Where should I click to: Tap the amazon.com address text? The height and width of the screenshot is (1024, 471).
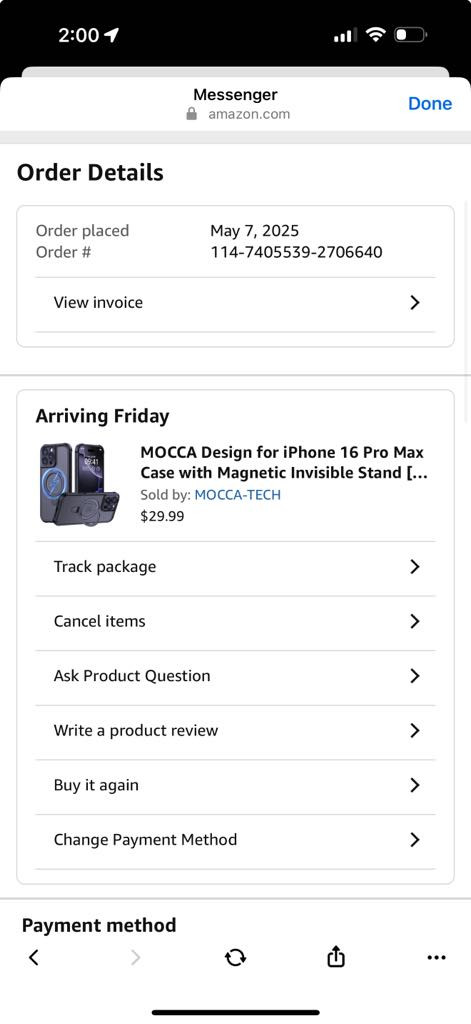tap(249, 114)
